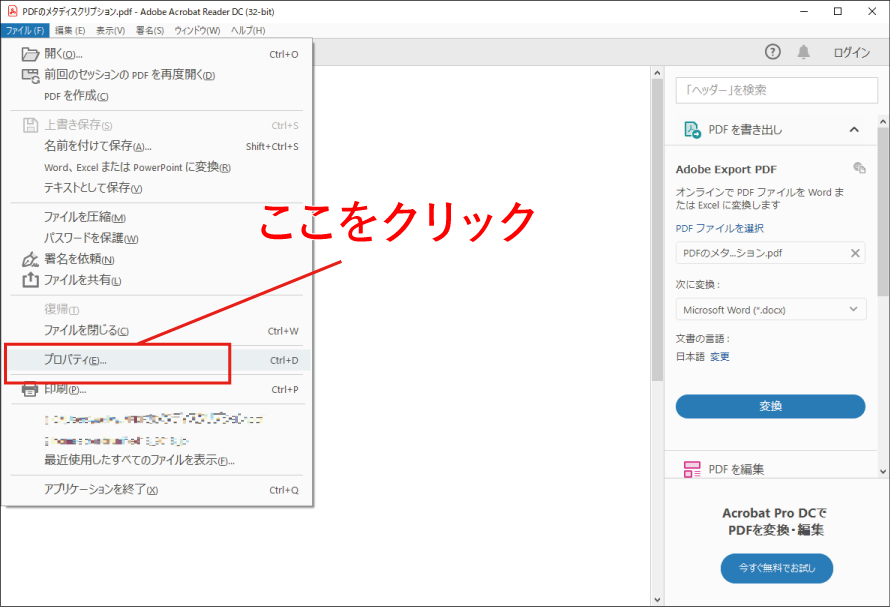This screenshot has width=890, height=607.
Task: Collapse the PDF export section chevron
Action: click(854, 130)
